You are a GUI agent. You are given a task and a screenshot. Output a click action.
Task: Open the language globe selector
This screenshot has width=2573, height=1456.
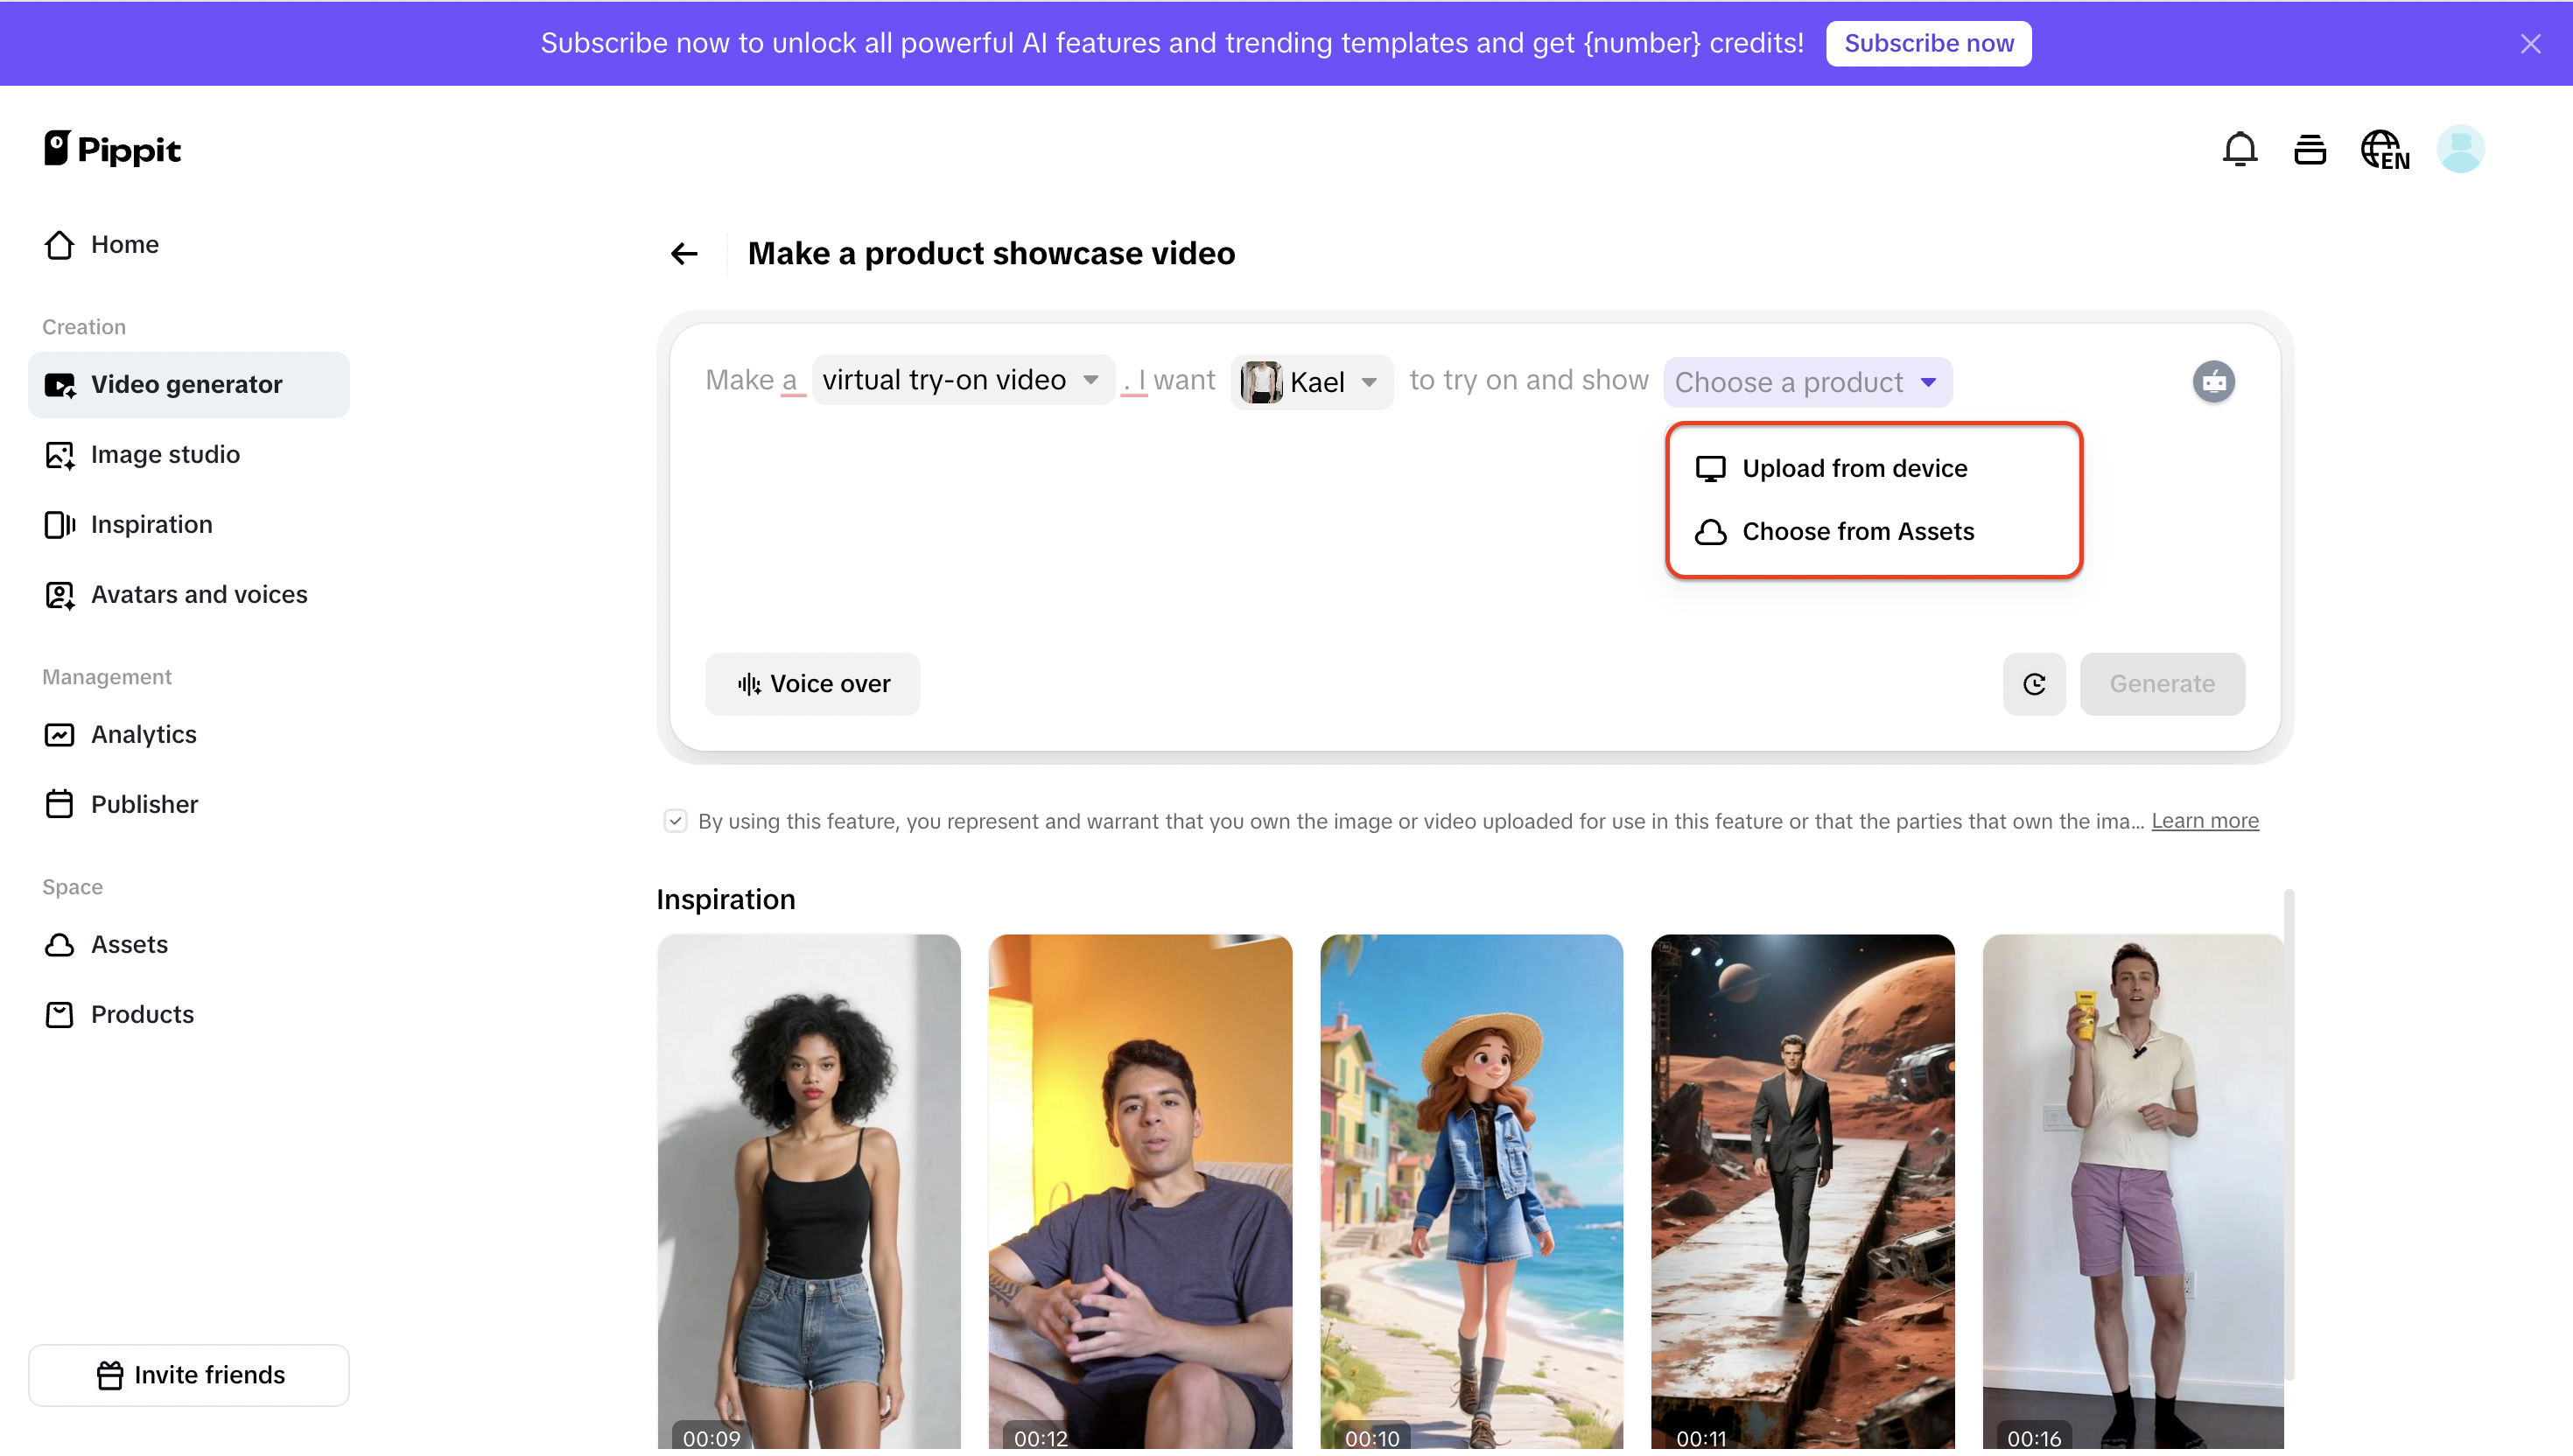(x=2384, y=150)
